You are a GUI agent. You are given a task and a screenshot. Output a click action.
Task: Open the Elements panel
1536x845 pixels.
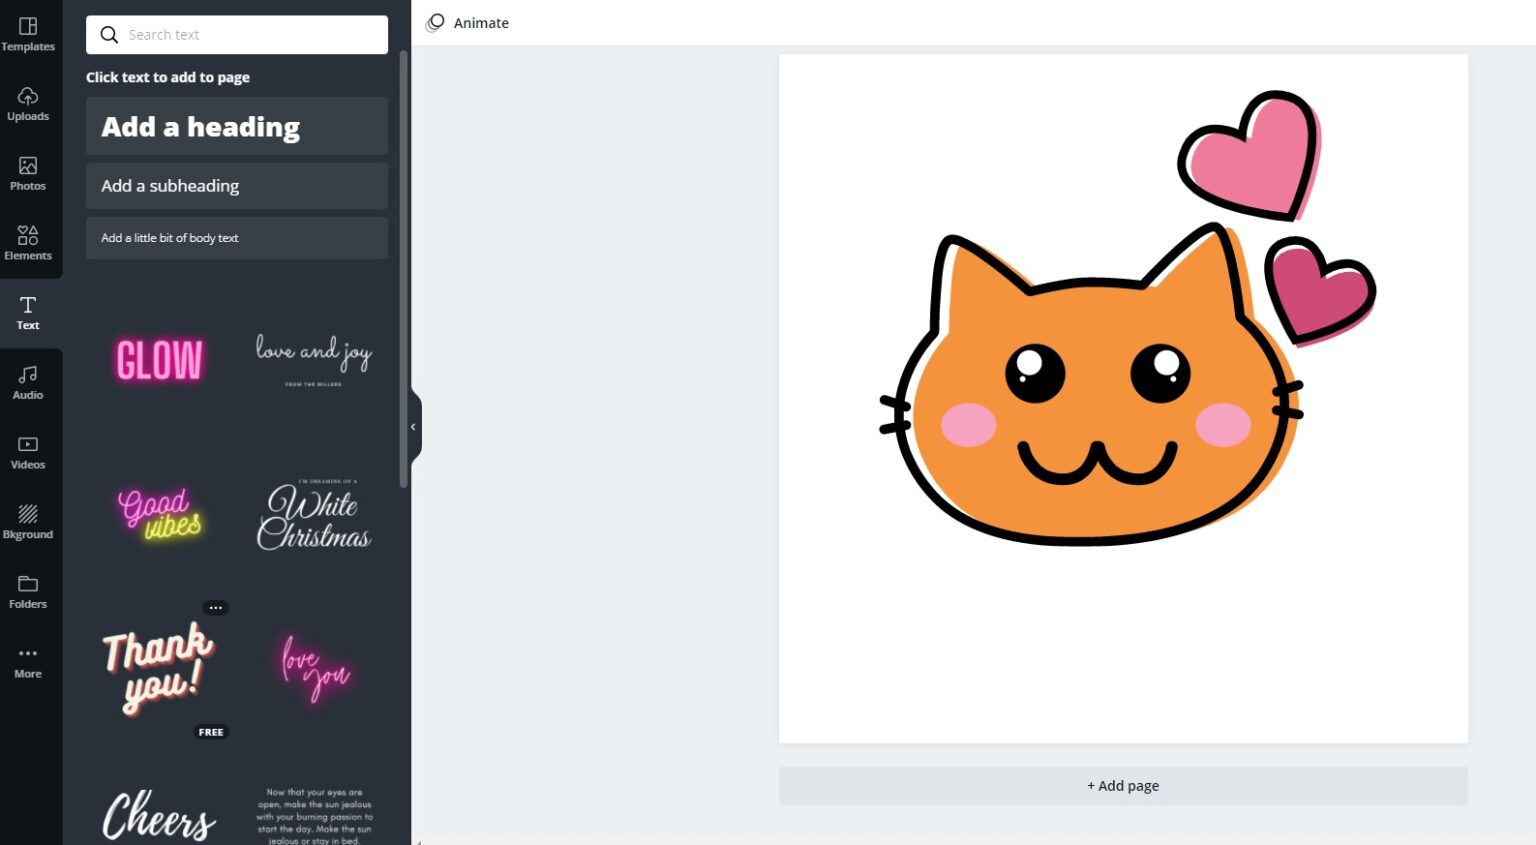tap(28, 243)
